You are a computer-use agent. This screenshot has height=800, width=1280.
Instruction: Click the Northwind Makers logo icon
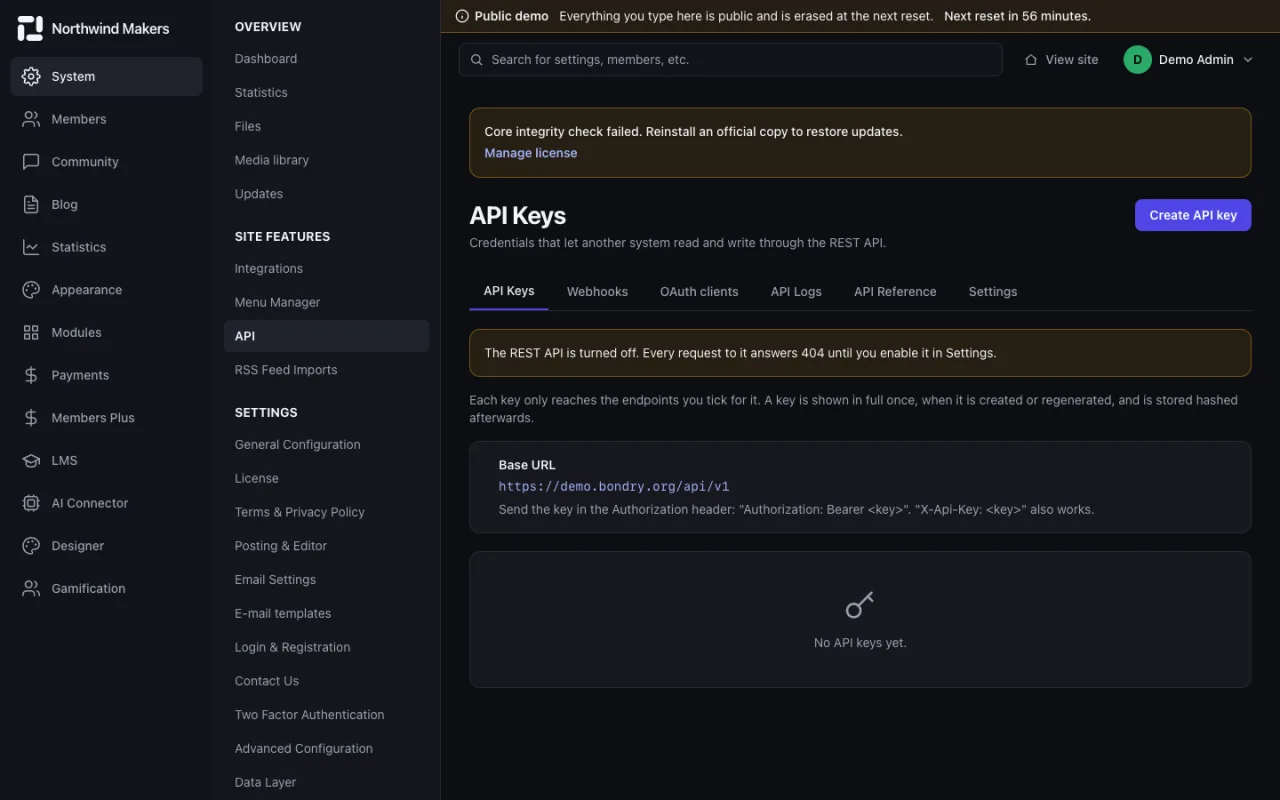point(30,28)
